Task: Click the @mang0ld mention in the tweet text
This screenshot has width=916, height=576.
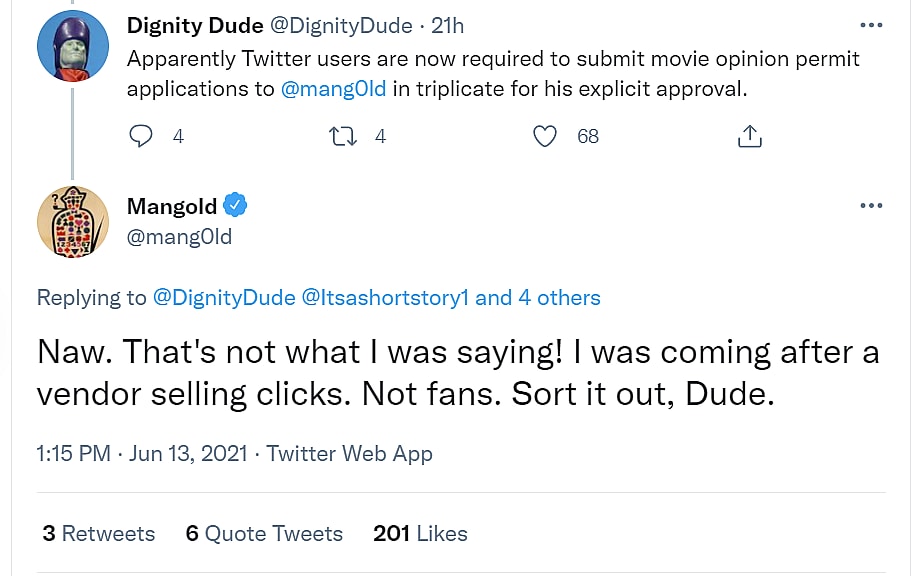Action: coord(332,88)
